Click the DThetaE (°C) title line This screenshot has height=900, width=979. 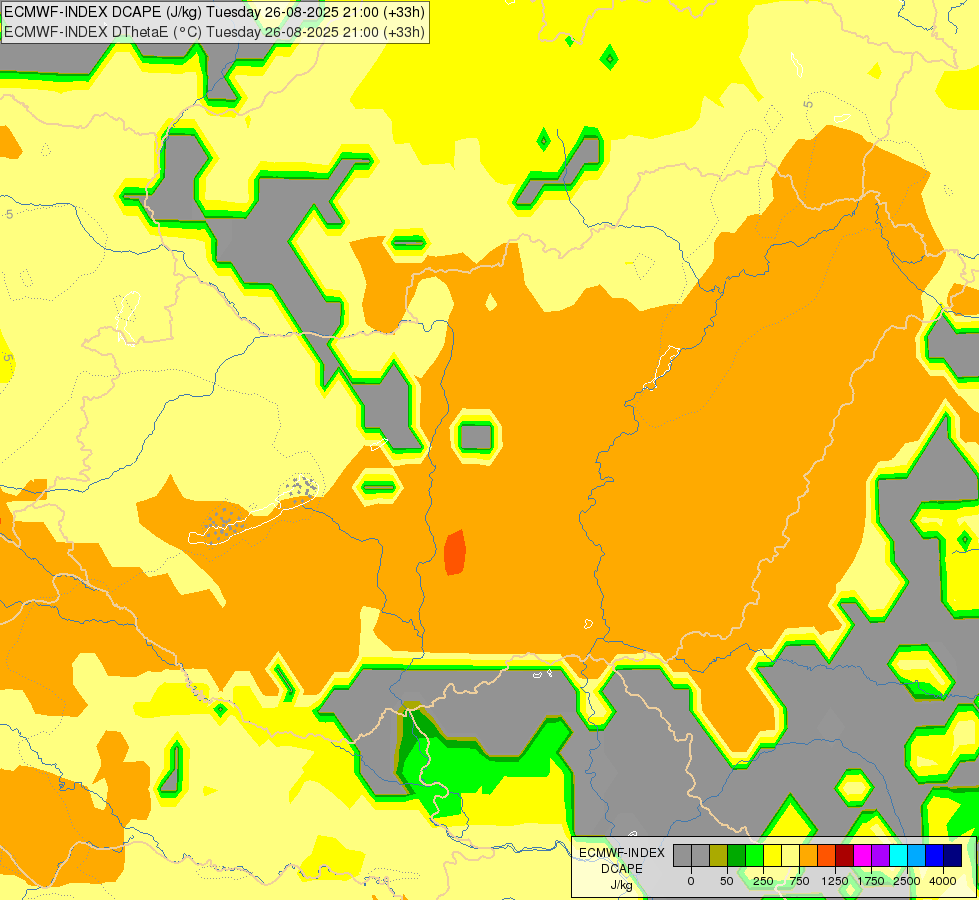pyautogui.click(x=214, y=32)
